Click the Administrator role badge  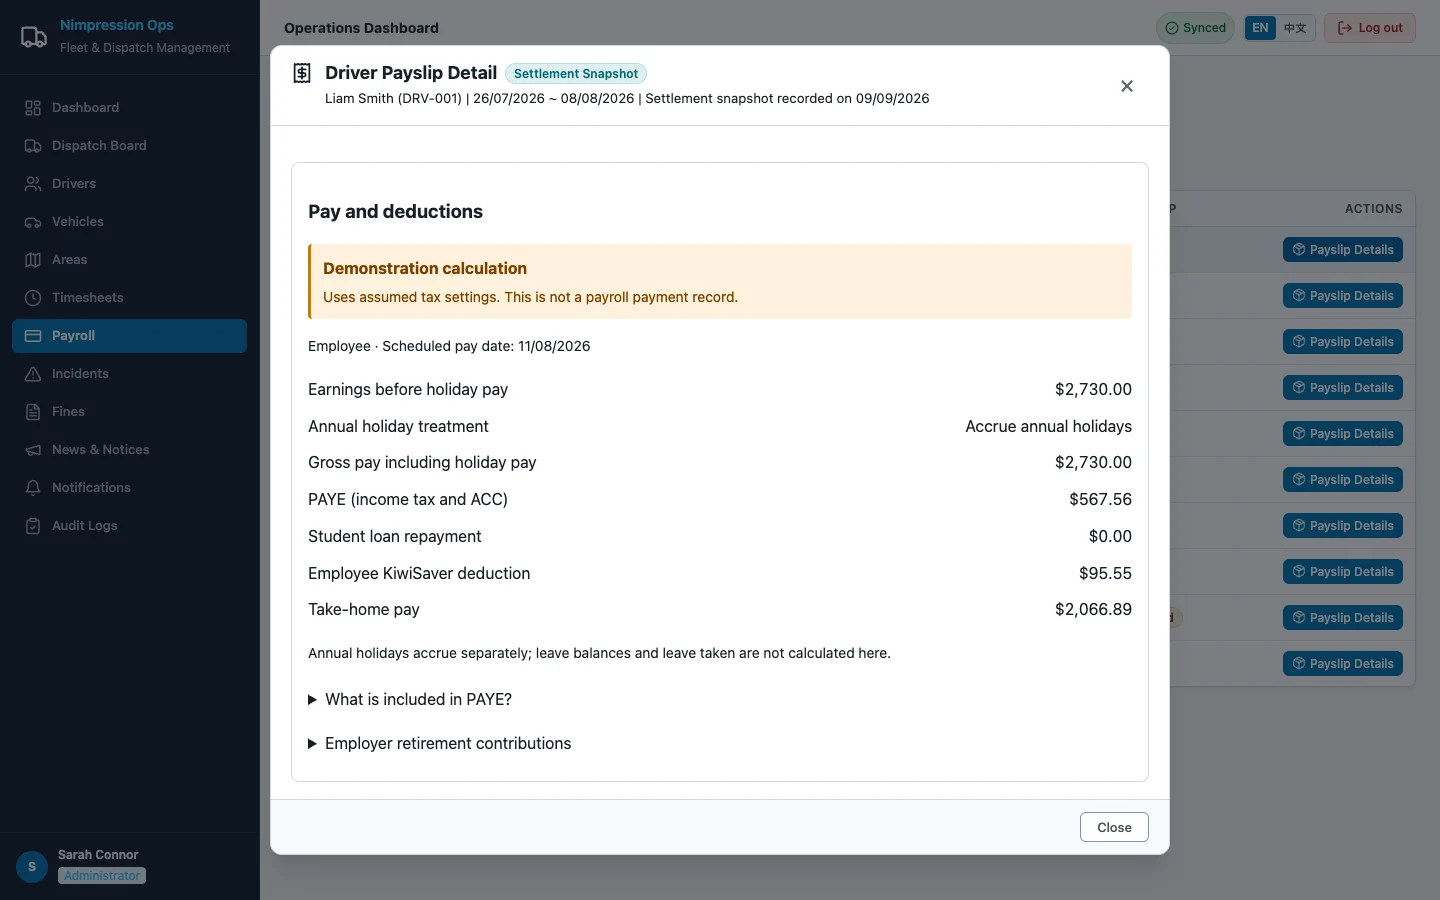coord(102,876)
